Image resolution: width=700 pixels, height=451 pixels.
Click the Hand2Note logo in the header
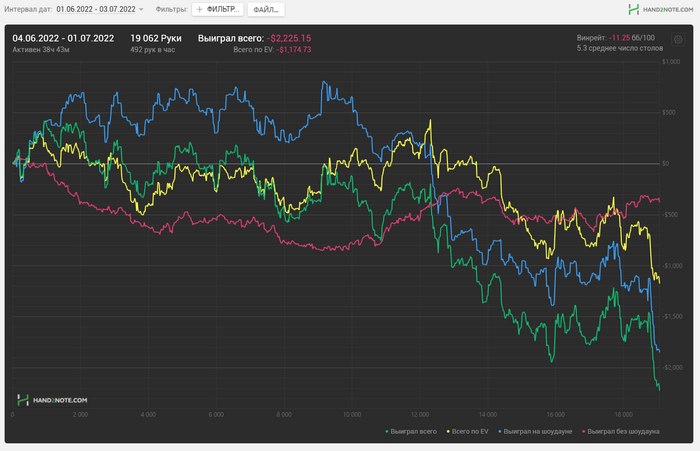pyautogui.click(x=662, y=9)
